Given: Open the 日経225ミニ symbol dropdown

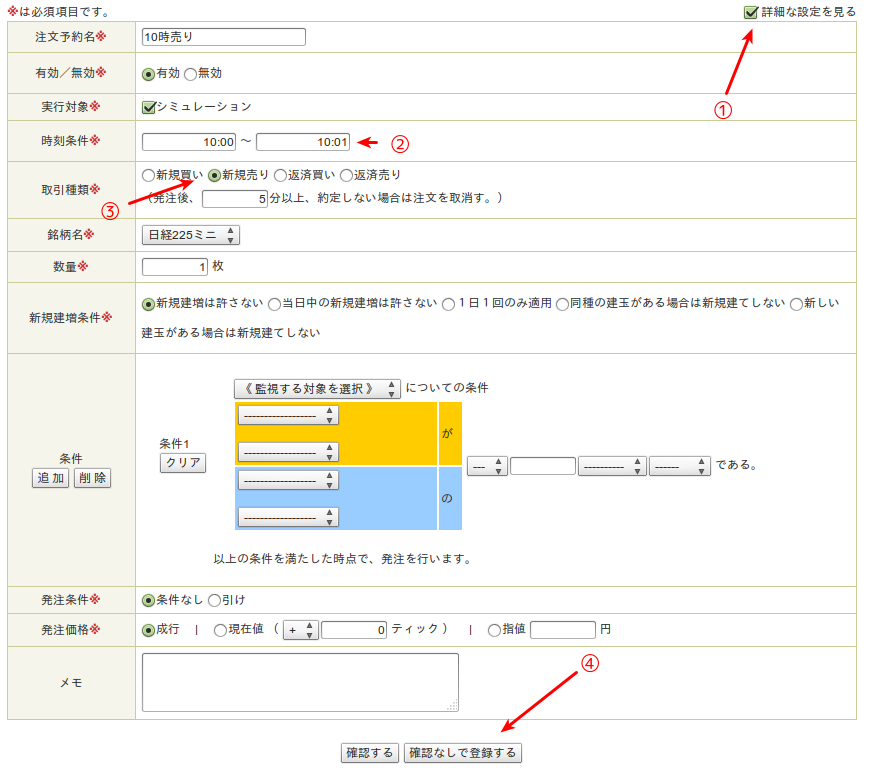Looking at the screenshot, I should 191,235.
